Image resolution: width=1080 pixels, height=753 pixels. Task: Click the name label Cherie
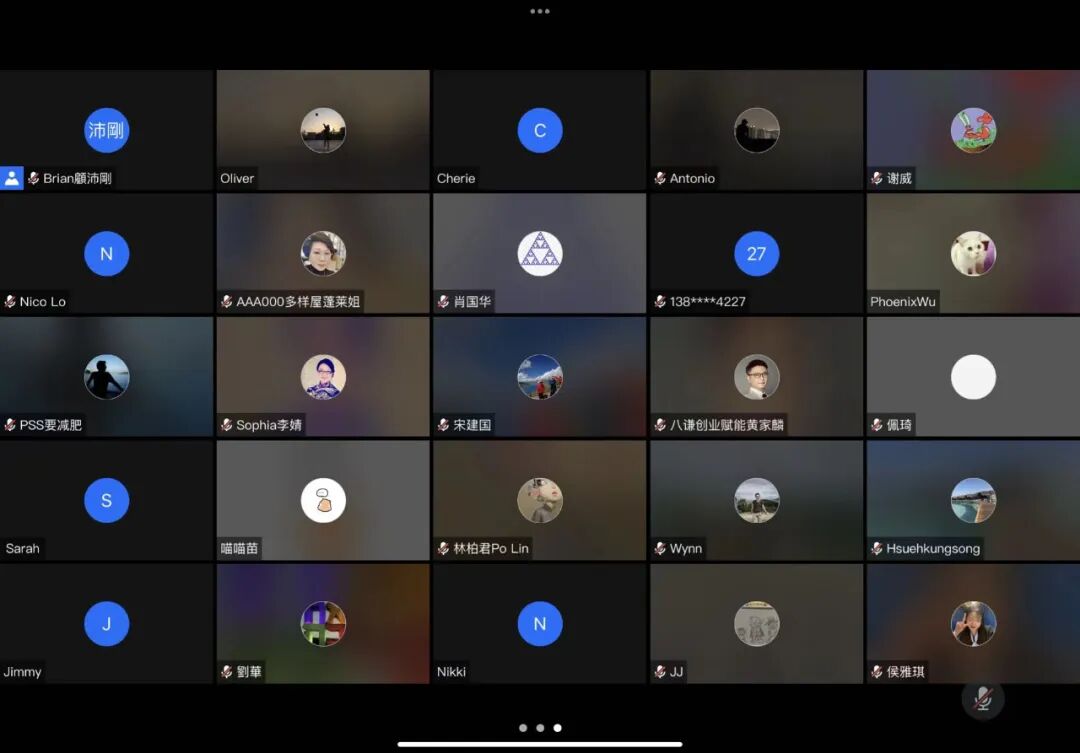click(456, 178)
